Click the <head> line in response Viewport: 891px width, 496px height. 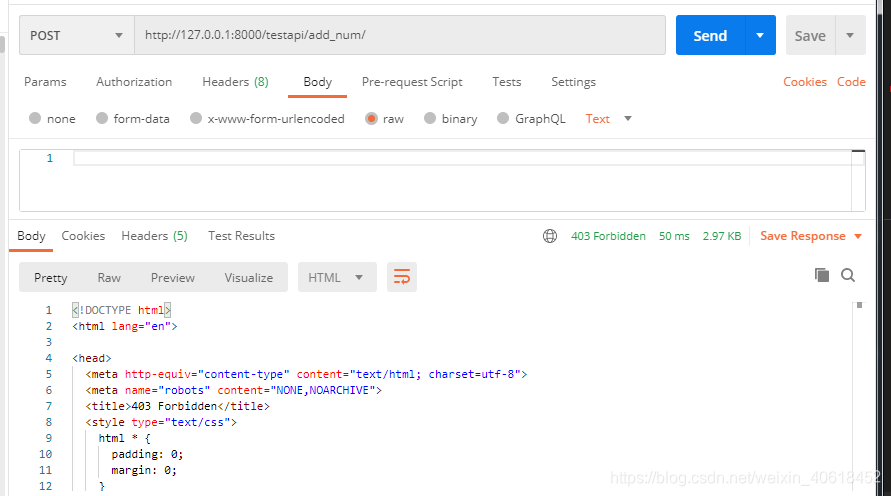91,359
